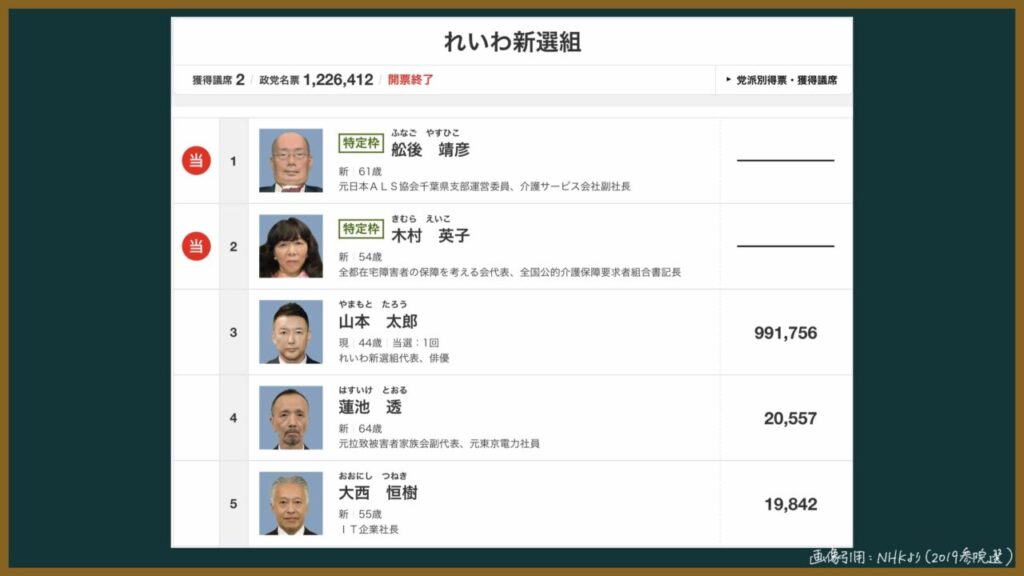Select the candidate name 蓮池 透

(369, 407)
